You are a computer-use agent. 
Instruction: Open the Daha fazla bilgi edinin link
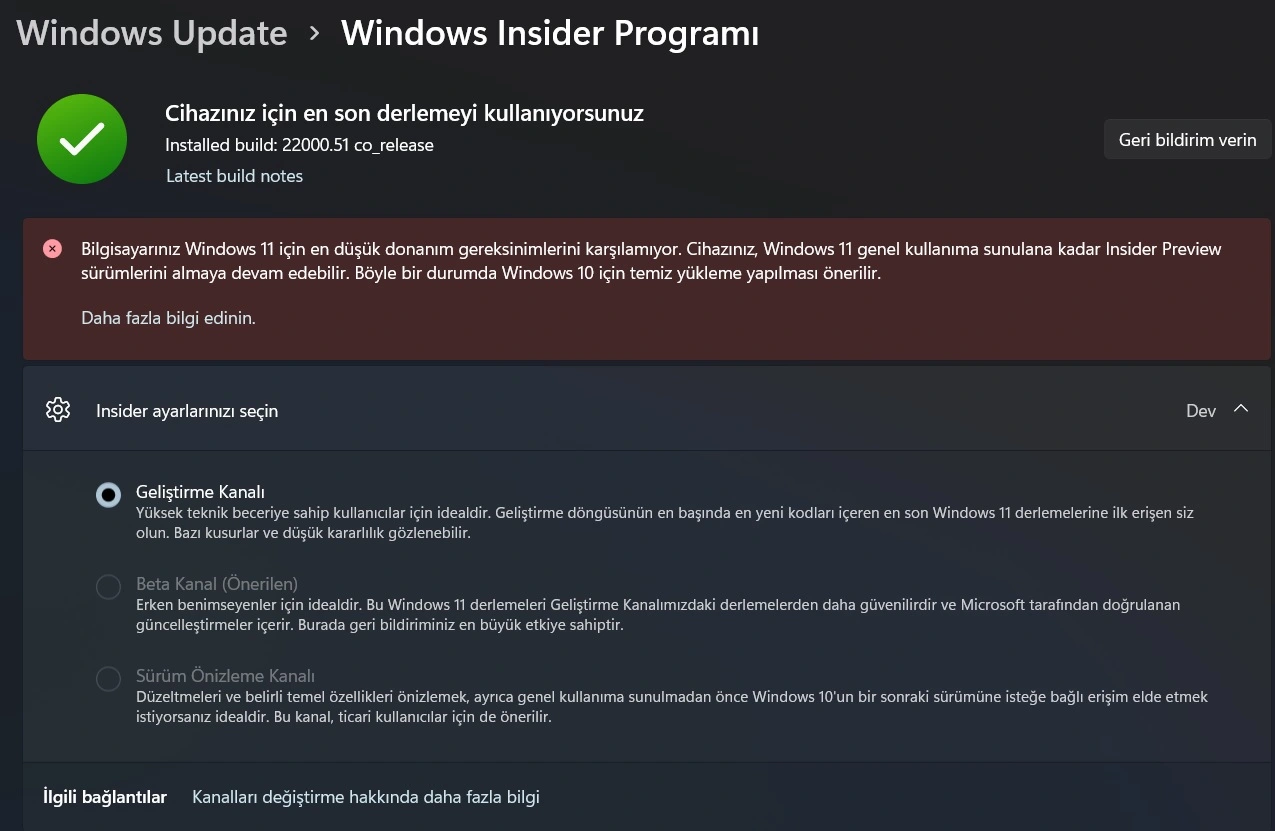[168, 319]
